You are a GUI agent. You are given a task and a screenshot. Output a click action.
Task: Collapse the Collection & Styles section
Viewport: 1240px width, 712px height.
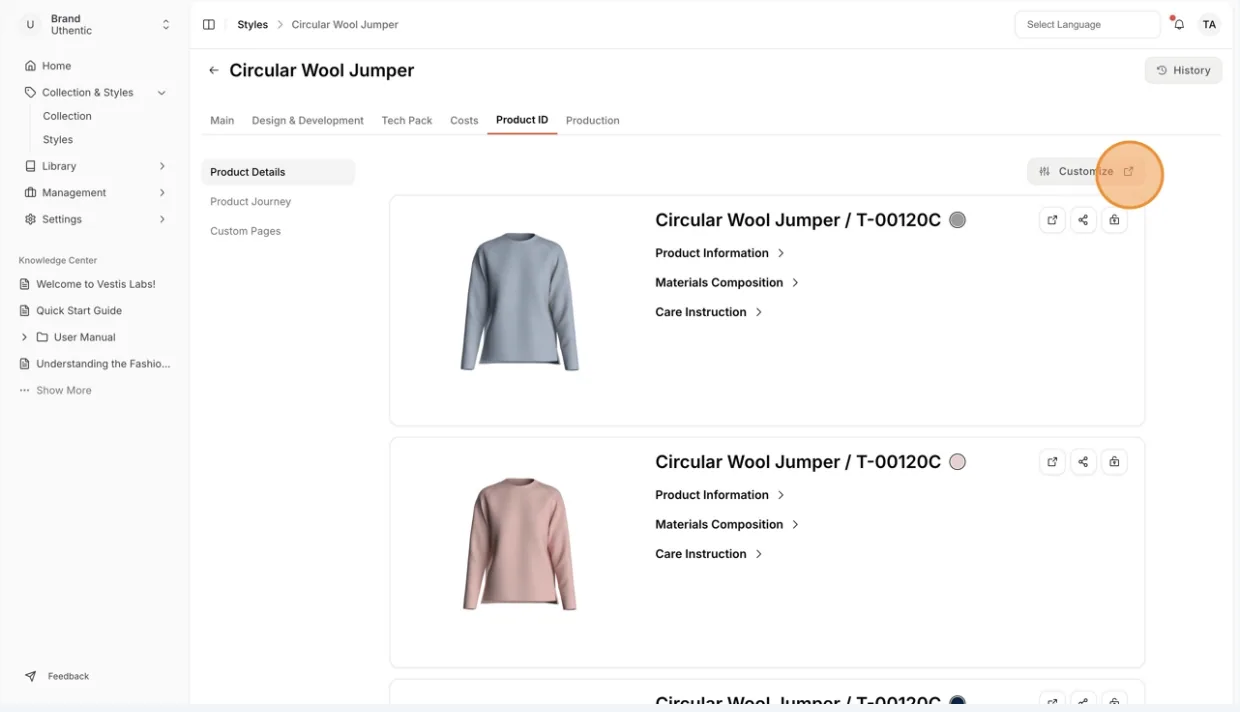point(161,93)
